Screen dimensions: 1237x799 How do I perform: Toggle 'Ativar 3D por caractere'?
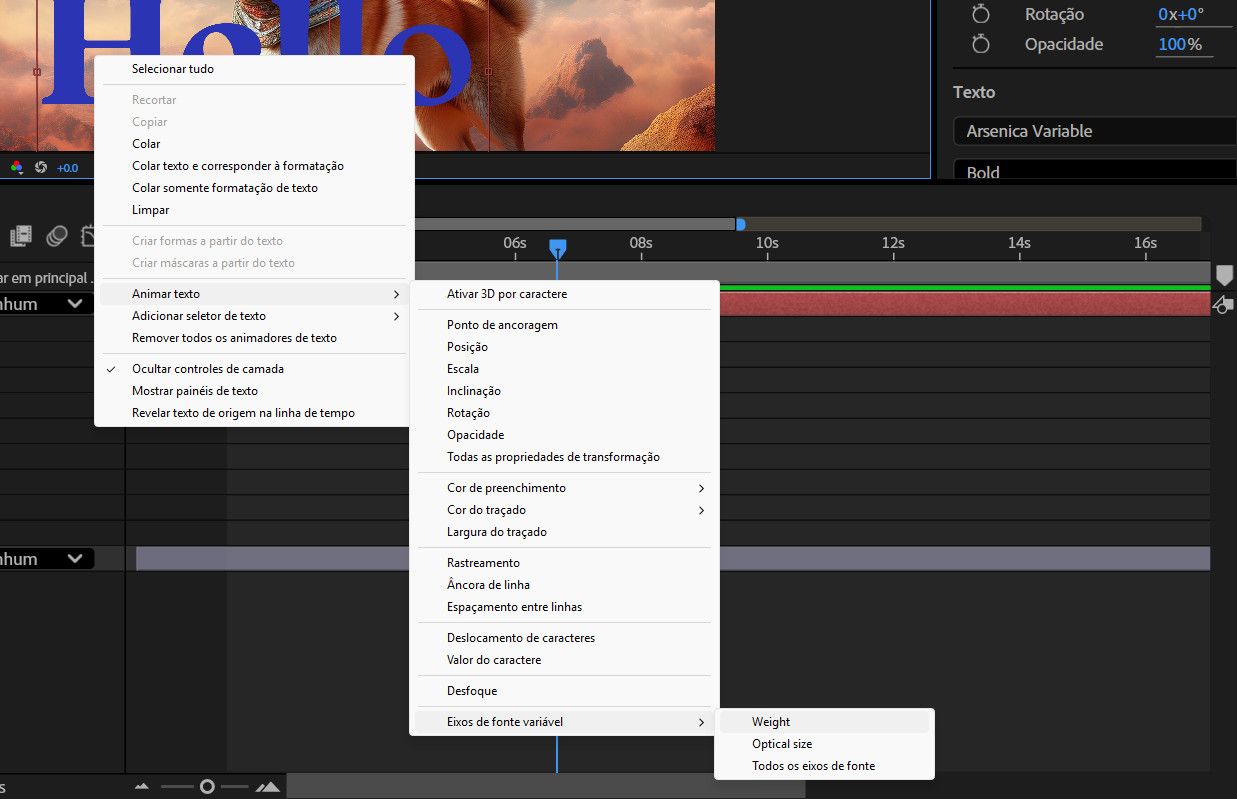click(508, 293)
